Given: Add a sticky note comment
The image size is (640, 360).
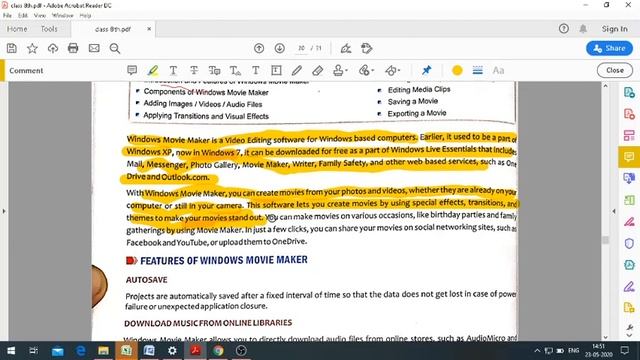Looking at the screenshot, I should 132,70.
